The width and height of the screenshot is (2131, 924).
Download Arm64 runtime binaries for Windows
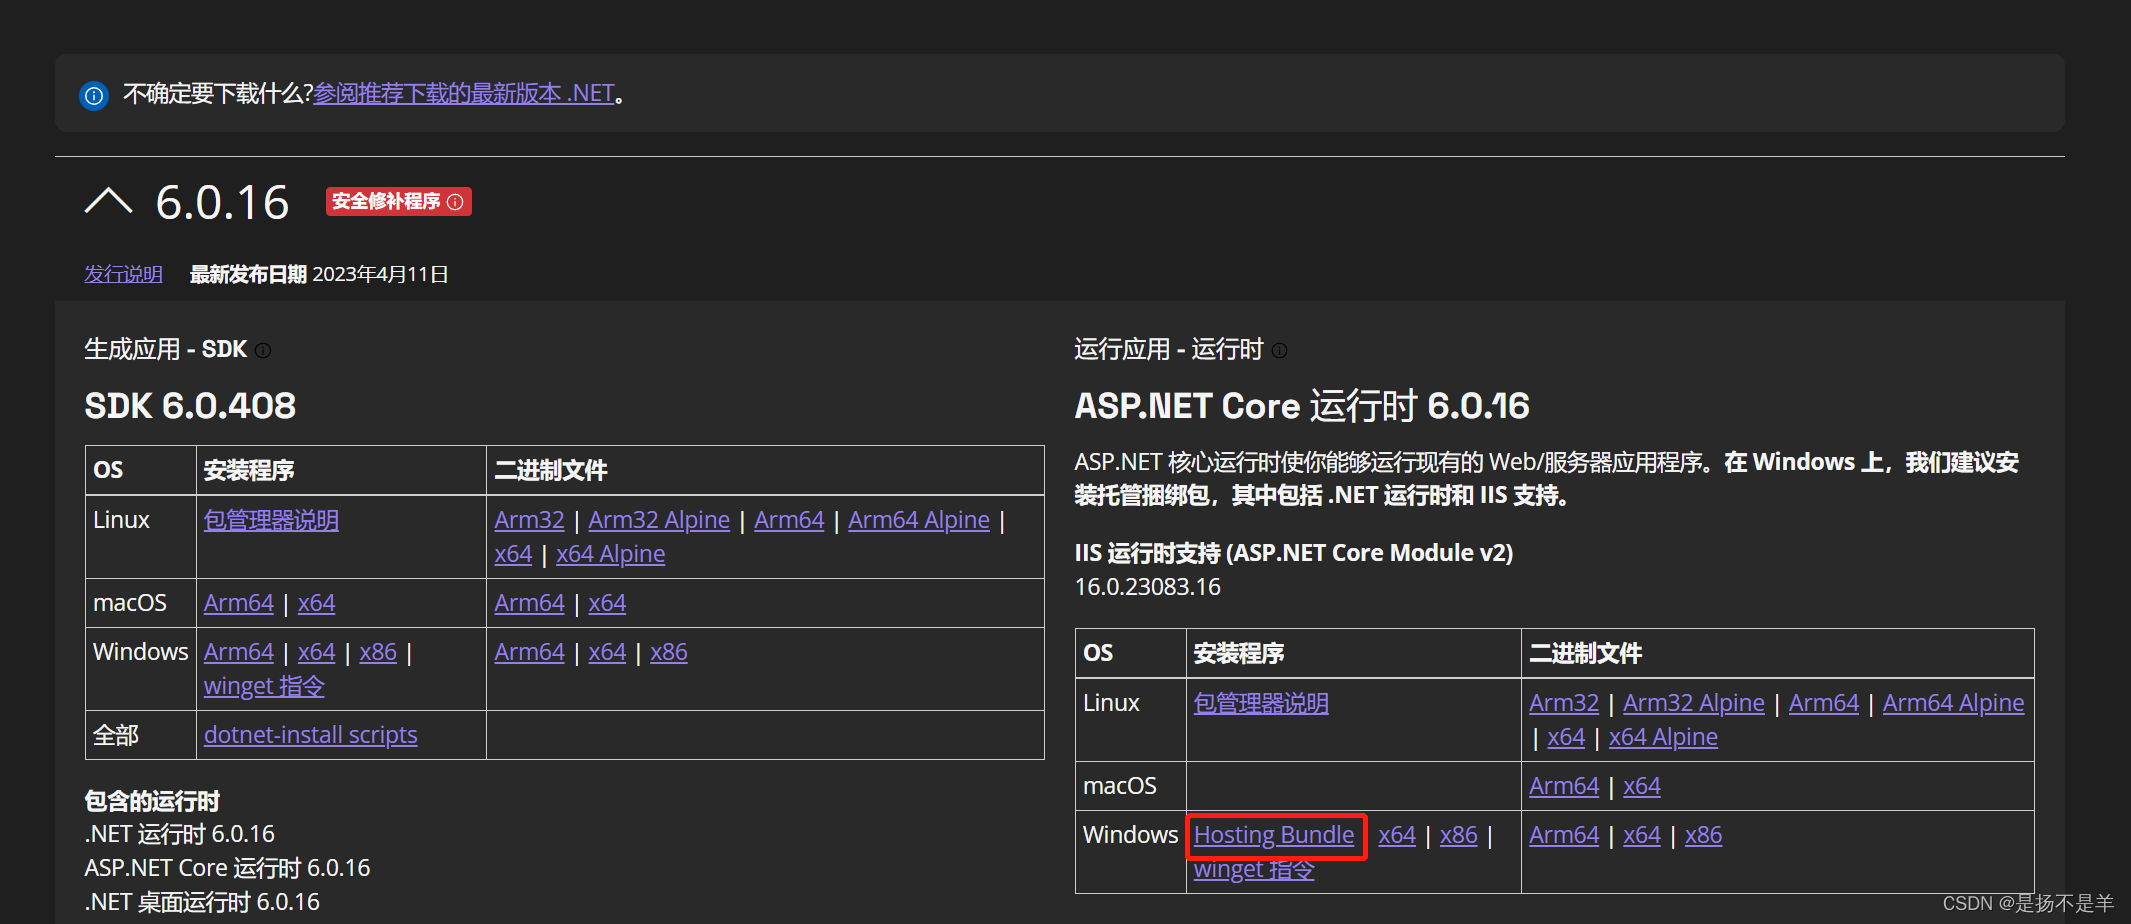(x=1563, y=835)
